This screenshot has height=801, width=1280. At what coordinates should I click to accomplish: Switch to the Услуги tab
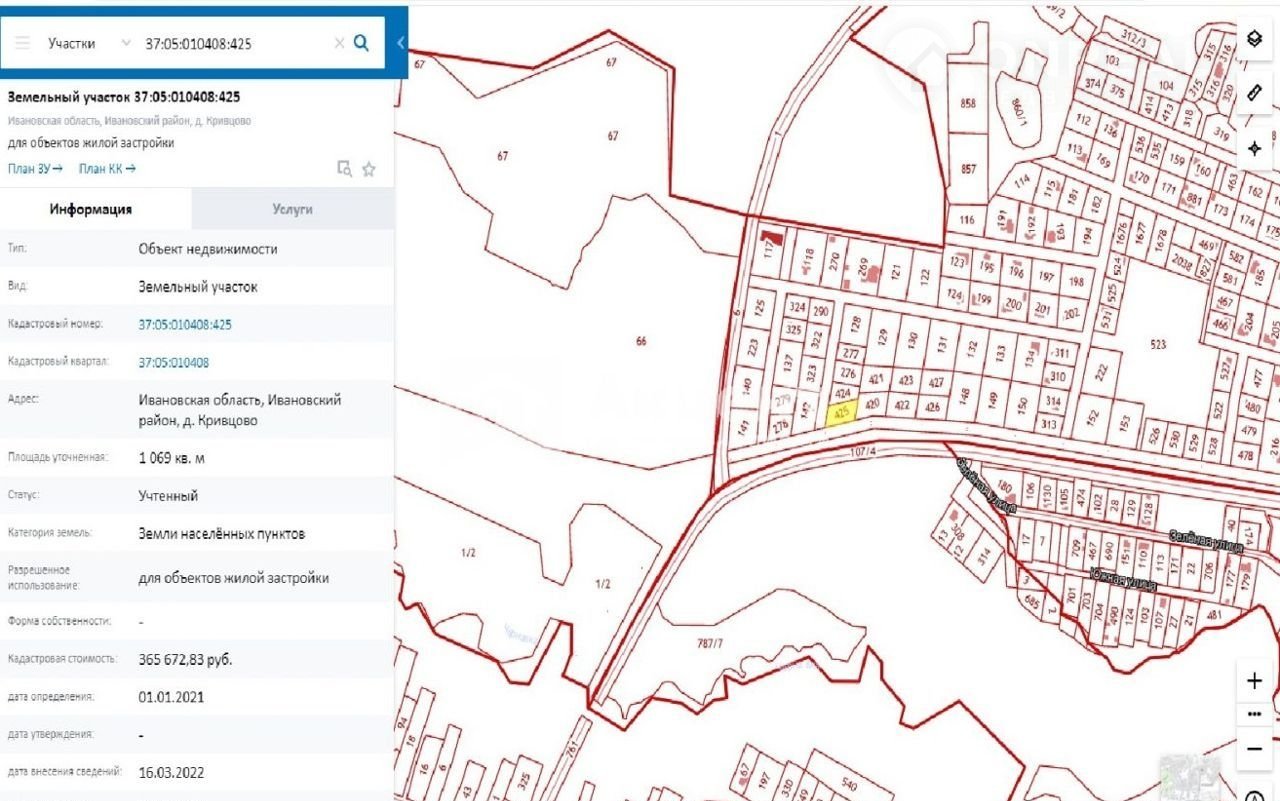292,209
